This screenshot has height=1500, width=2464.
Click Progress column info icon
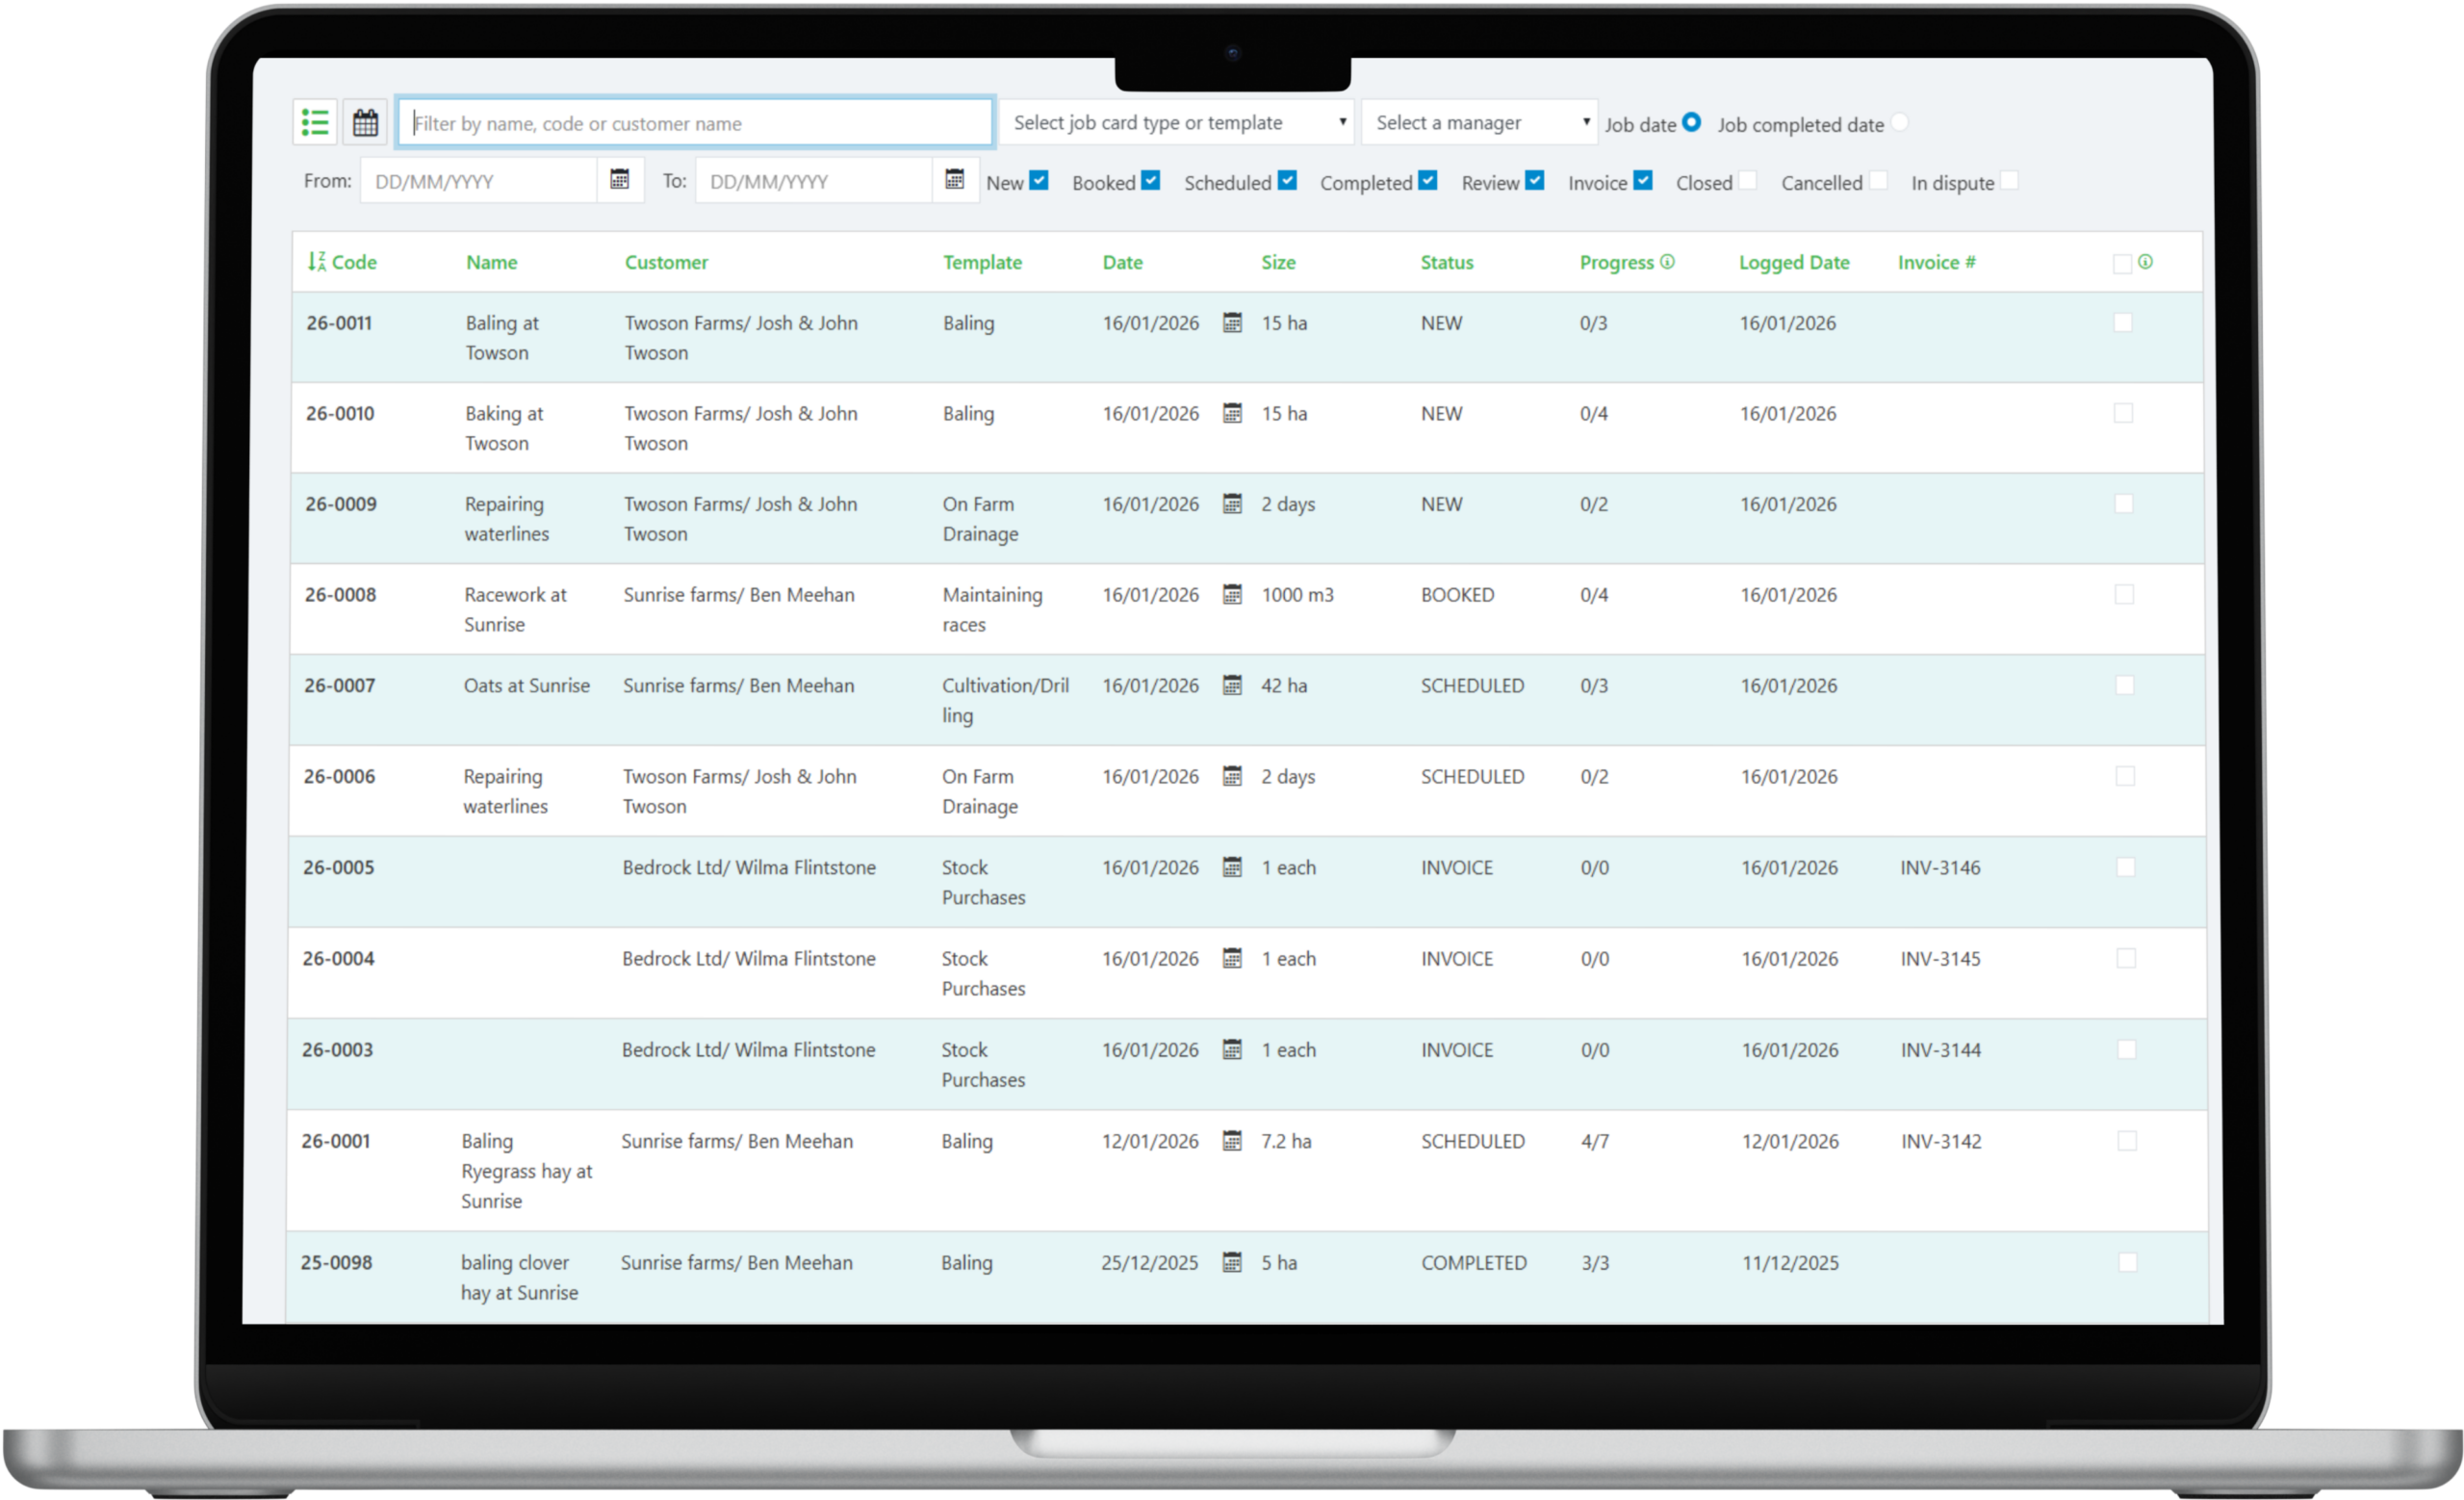1667,262
